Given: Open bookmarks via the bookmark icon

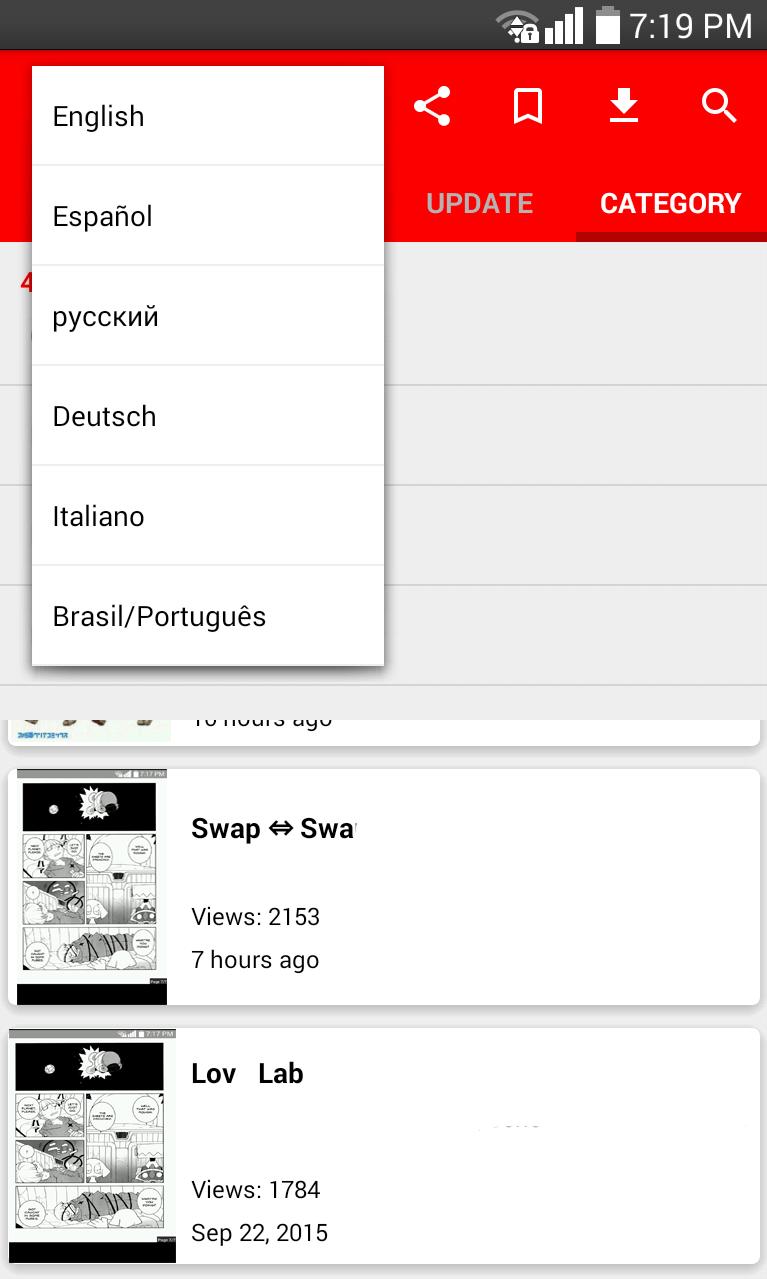Looking at the screenshot, I should (528, 106).
